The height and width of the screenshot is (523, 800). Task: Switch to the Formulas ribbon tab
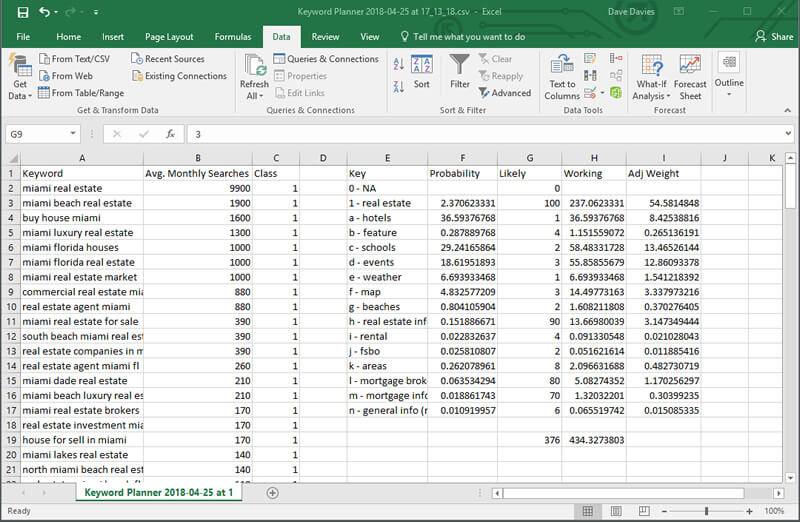232,37
